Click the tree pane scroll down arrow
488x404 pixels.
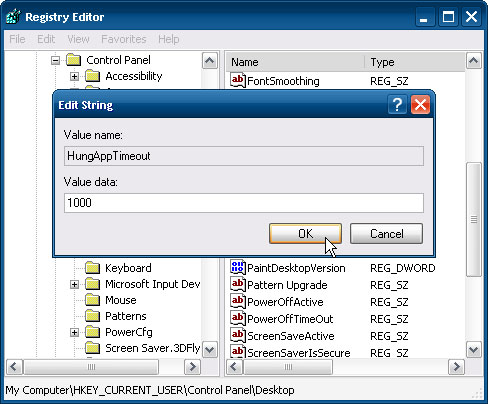pyautogui.click(x=210, y=350)
